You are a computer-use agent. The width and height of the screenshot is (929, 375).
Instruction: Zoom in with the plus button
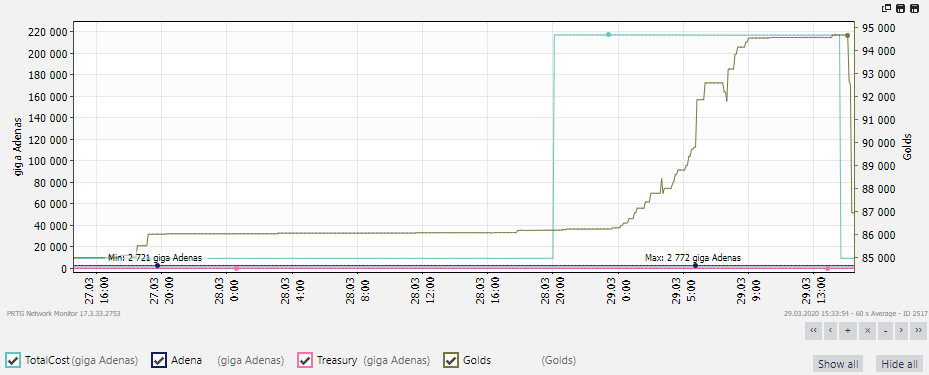click(x=848, y=330)
